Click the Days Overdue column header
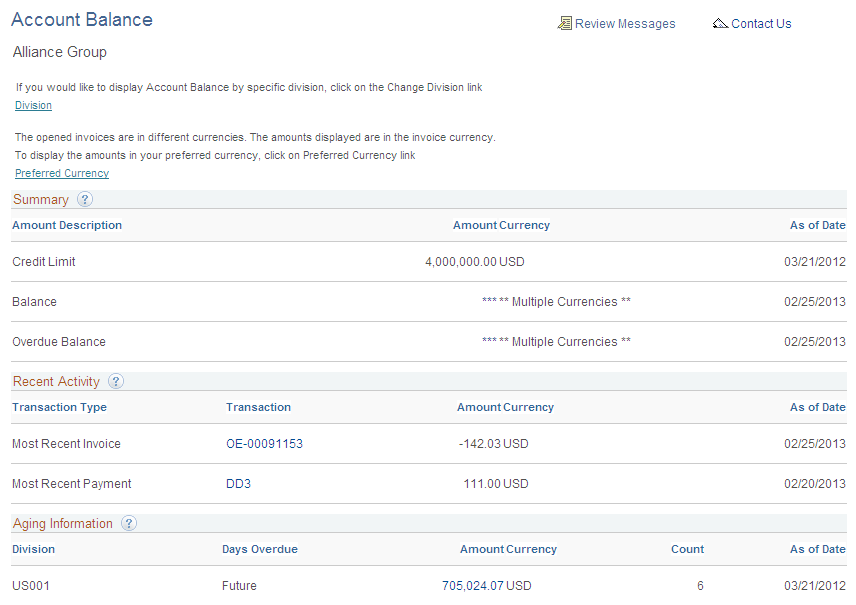Screen dimensions: 856x605 pyautogui.click(x=258, y=549)
